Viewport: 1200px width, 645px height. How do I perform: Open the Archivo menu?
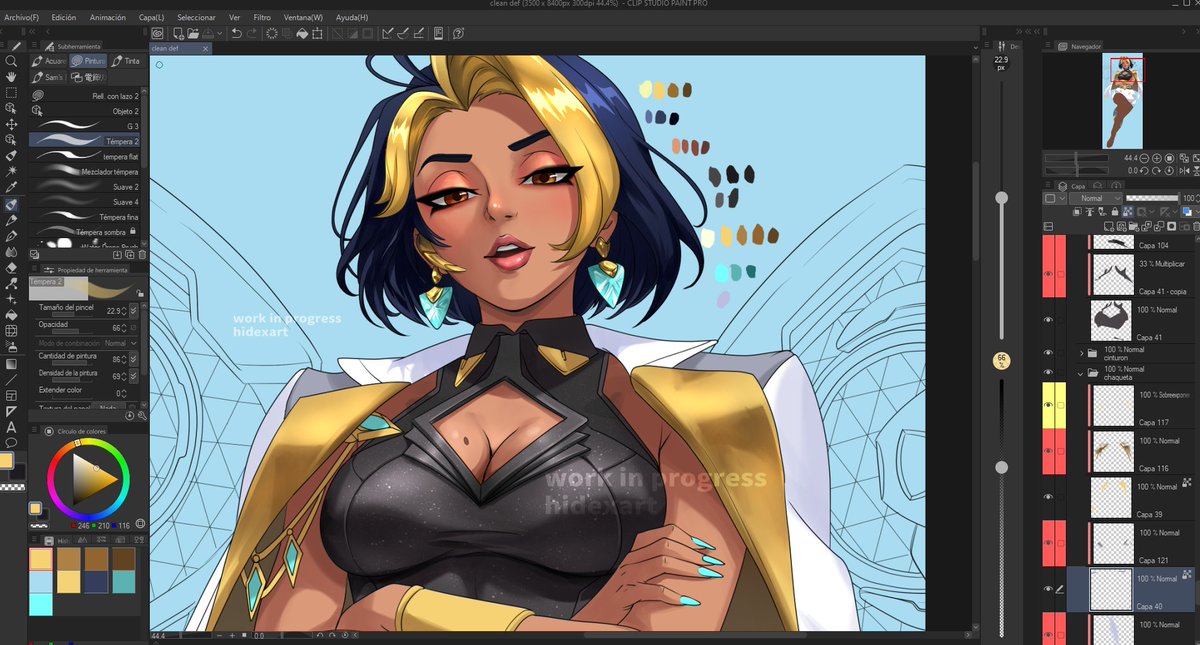21,18
